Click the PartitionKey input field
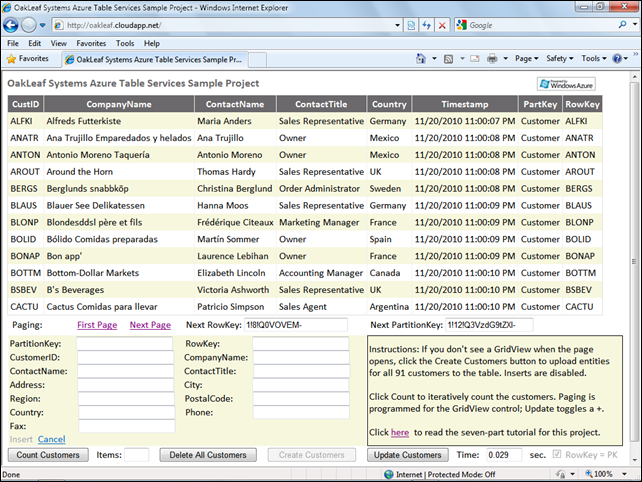This screenshot has width=642, height=482. (125, 344)
